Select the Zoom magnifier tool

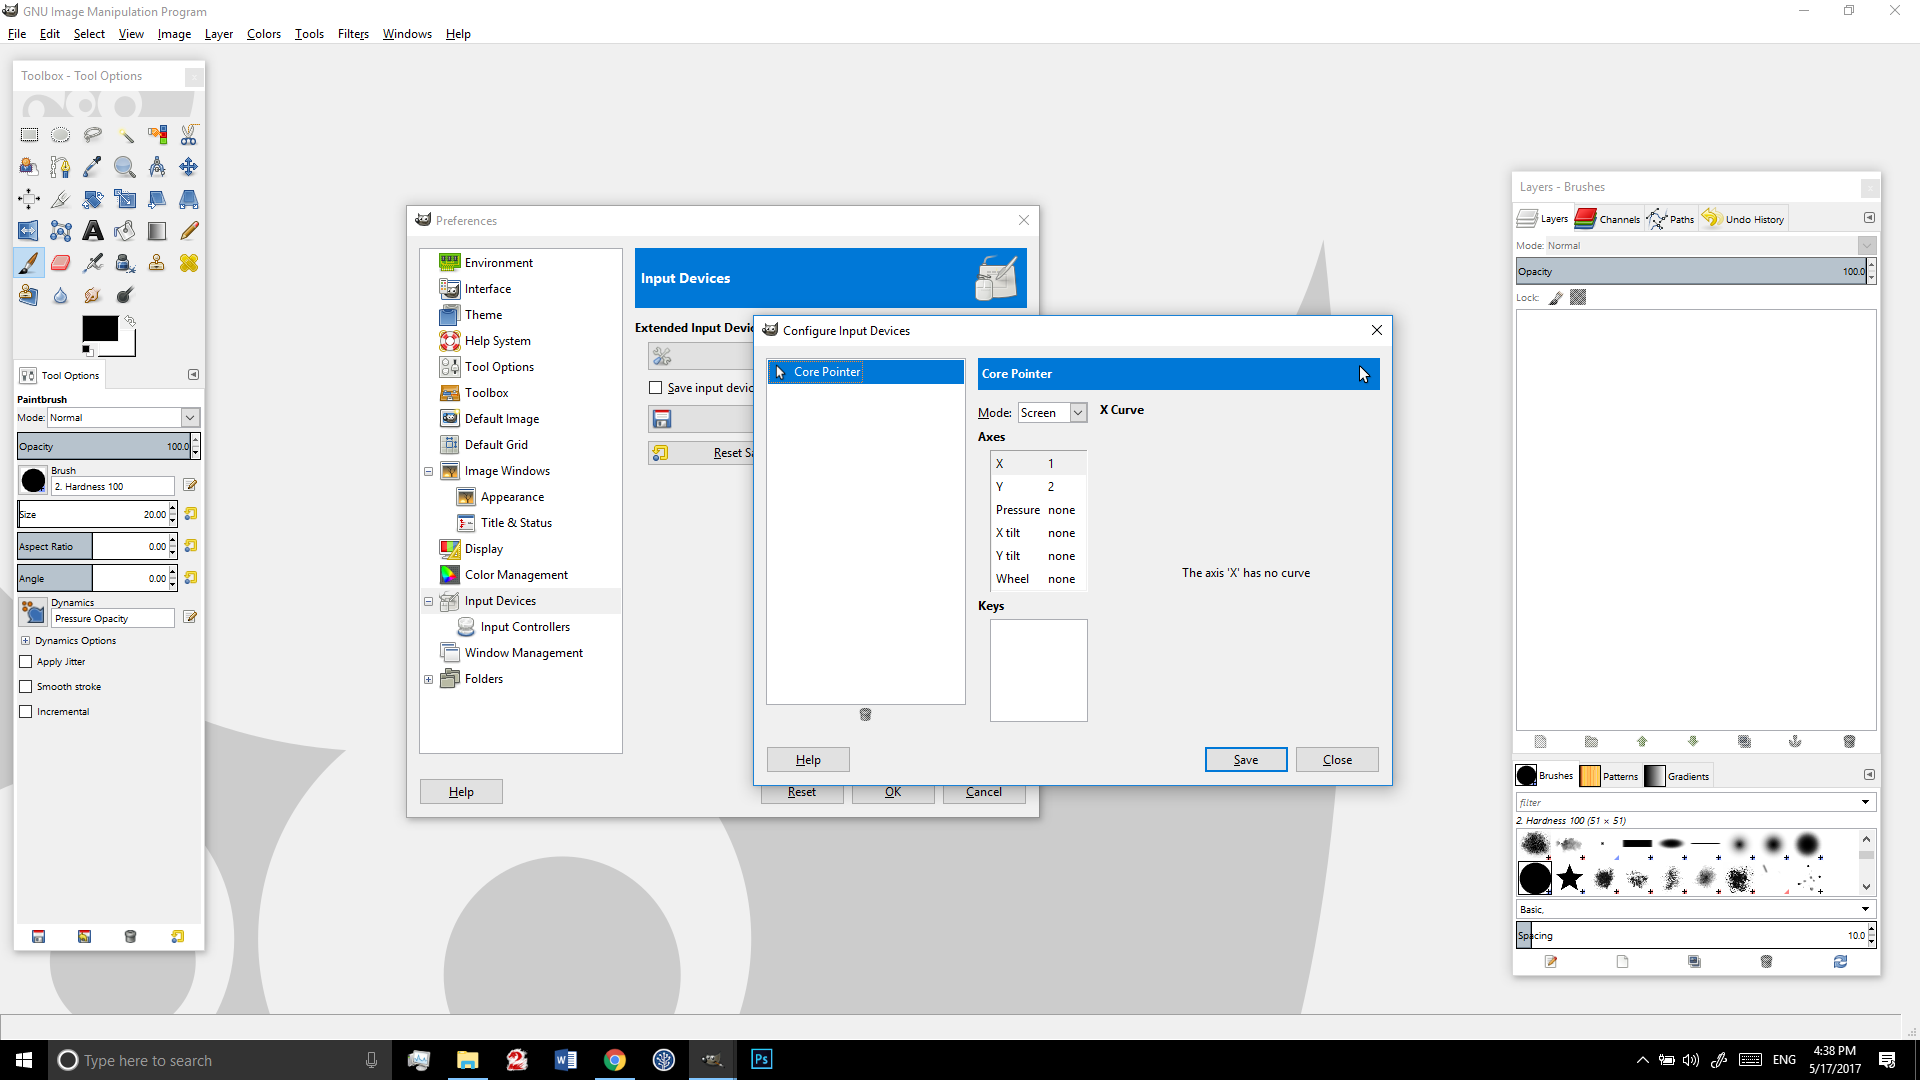pos(125,167)
